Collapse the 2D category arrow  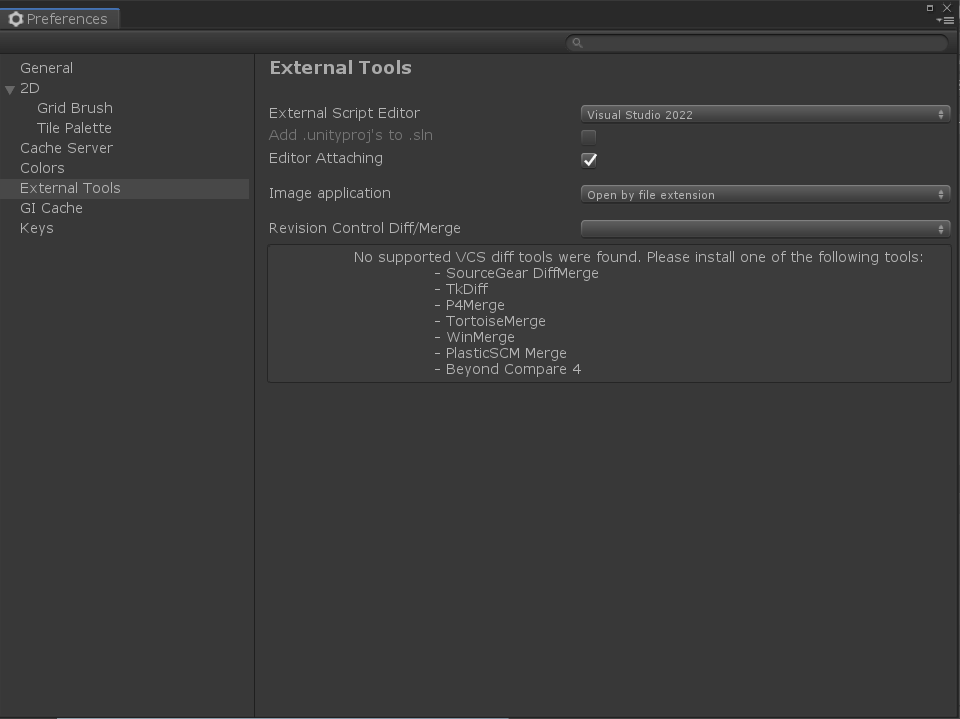(x=10, y=90)
